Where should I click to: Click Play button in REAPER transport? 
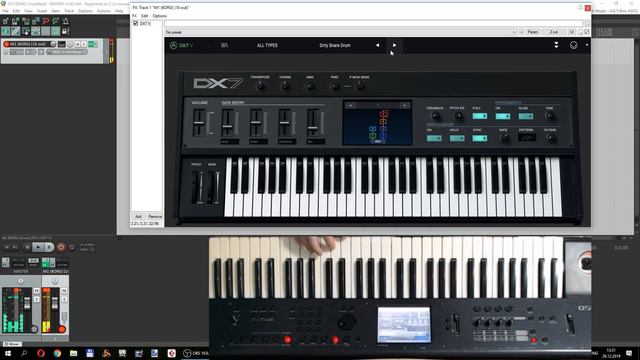tap(38, 247)
